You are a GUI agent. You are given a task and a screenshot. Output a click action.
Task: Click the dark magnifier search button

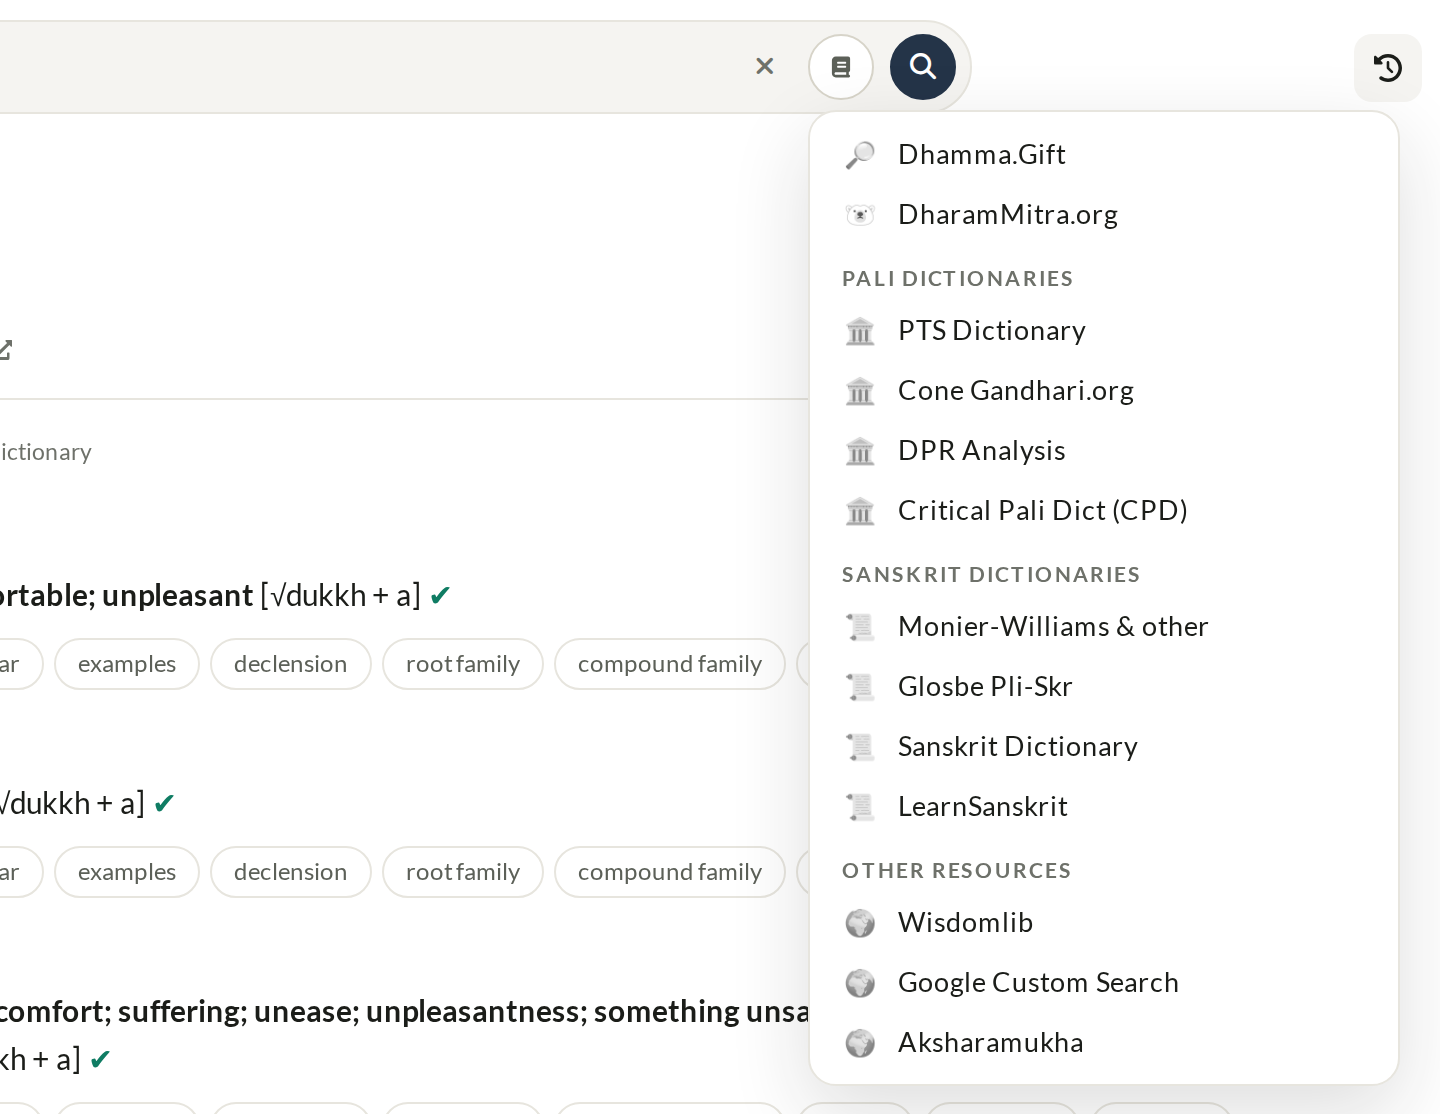pyautogui.click(x=922, y=67)
